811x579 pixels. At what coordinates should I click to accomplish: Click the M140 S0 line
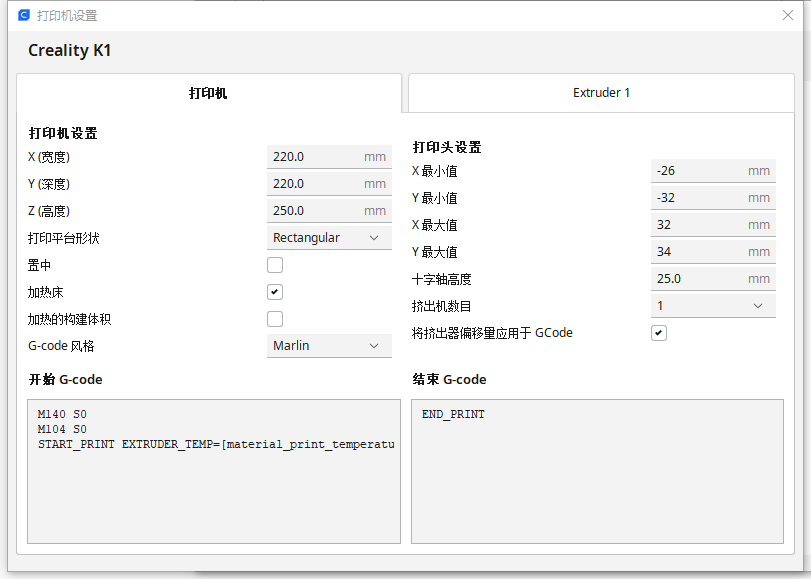tap(62, 414)
